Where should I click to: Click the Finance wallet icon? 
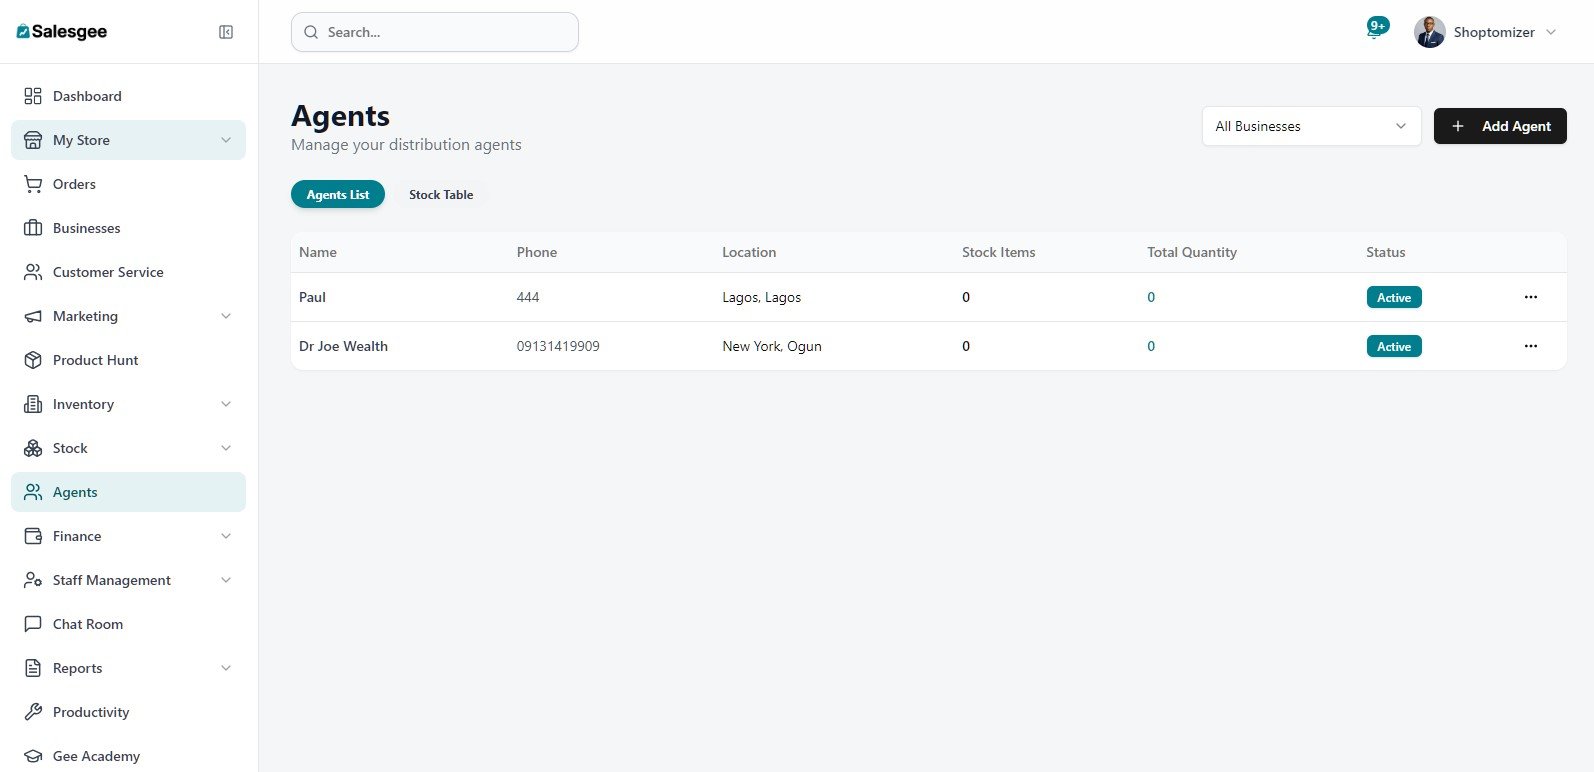(33, 536)
